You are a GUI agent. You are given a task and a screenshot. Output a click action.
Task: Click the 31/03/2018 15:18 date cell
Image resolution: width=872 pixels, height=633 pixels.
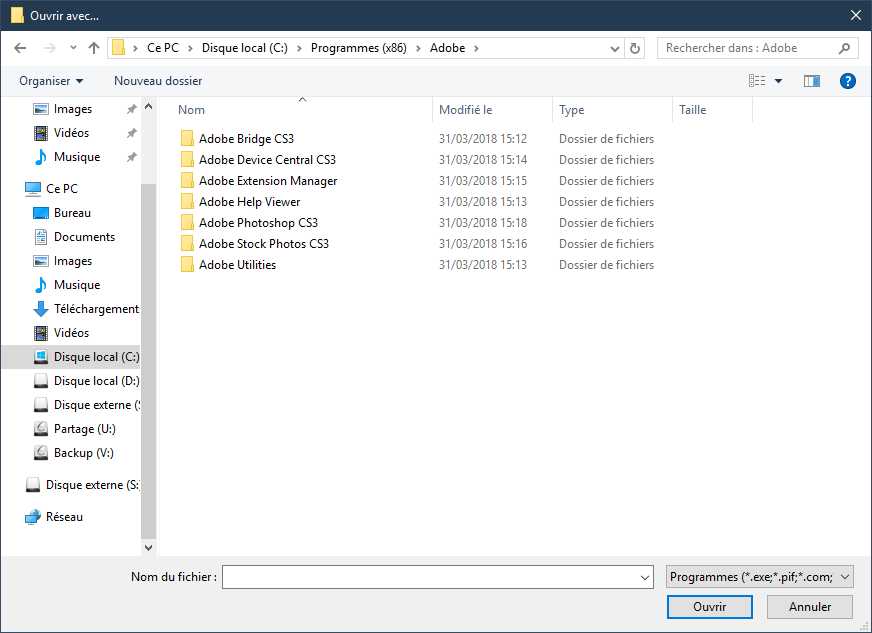tap(483, 222)
